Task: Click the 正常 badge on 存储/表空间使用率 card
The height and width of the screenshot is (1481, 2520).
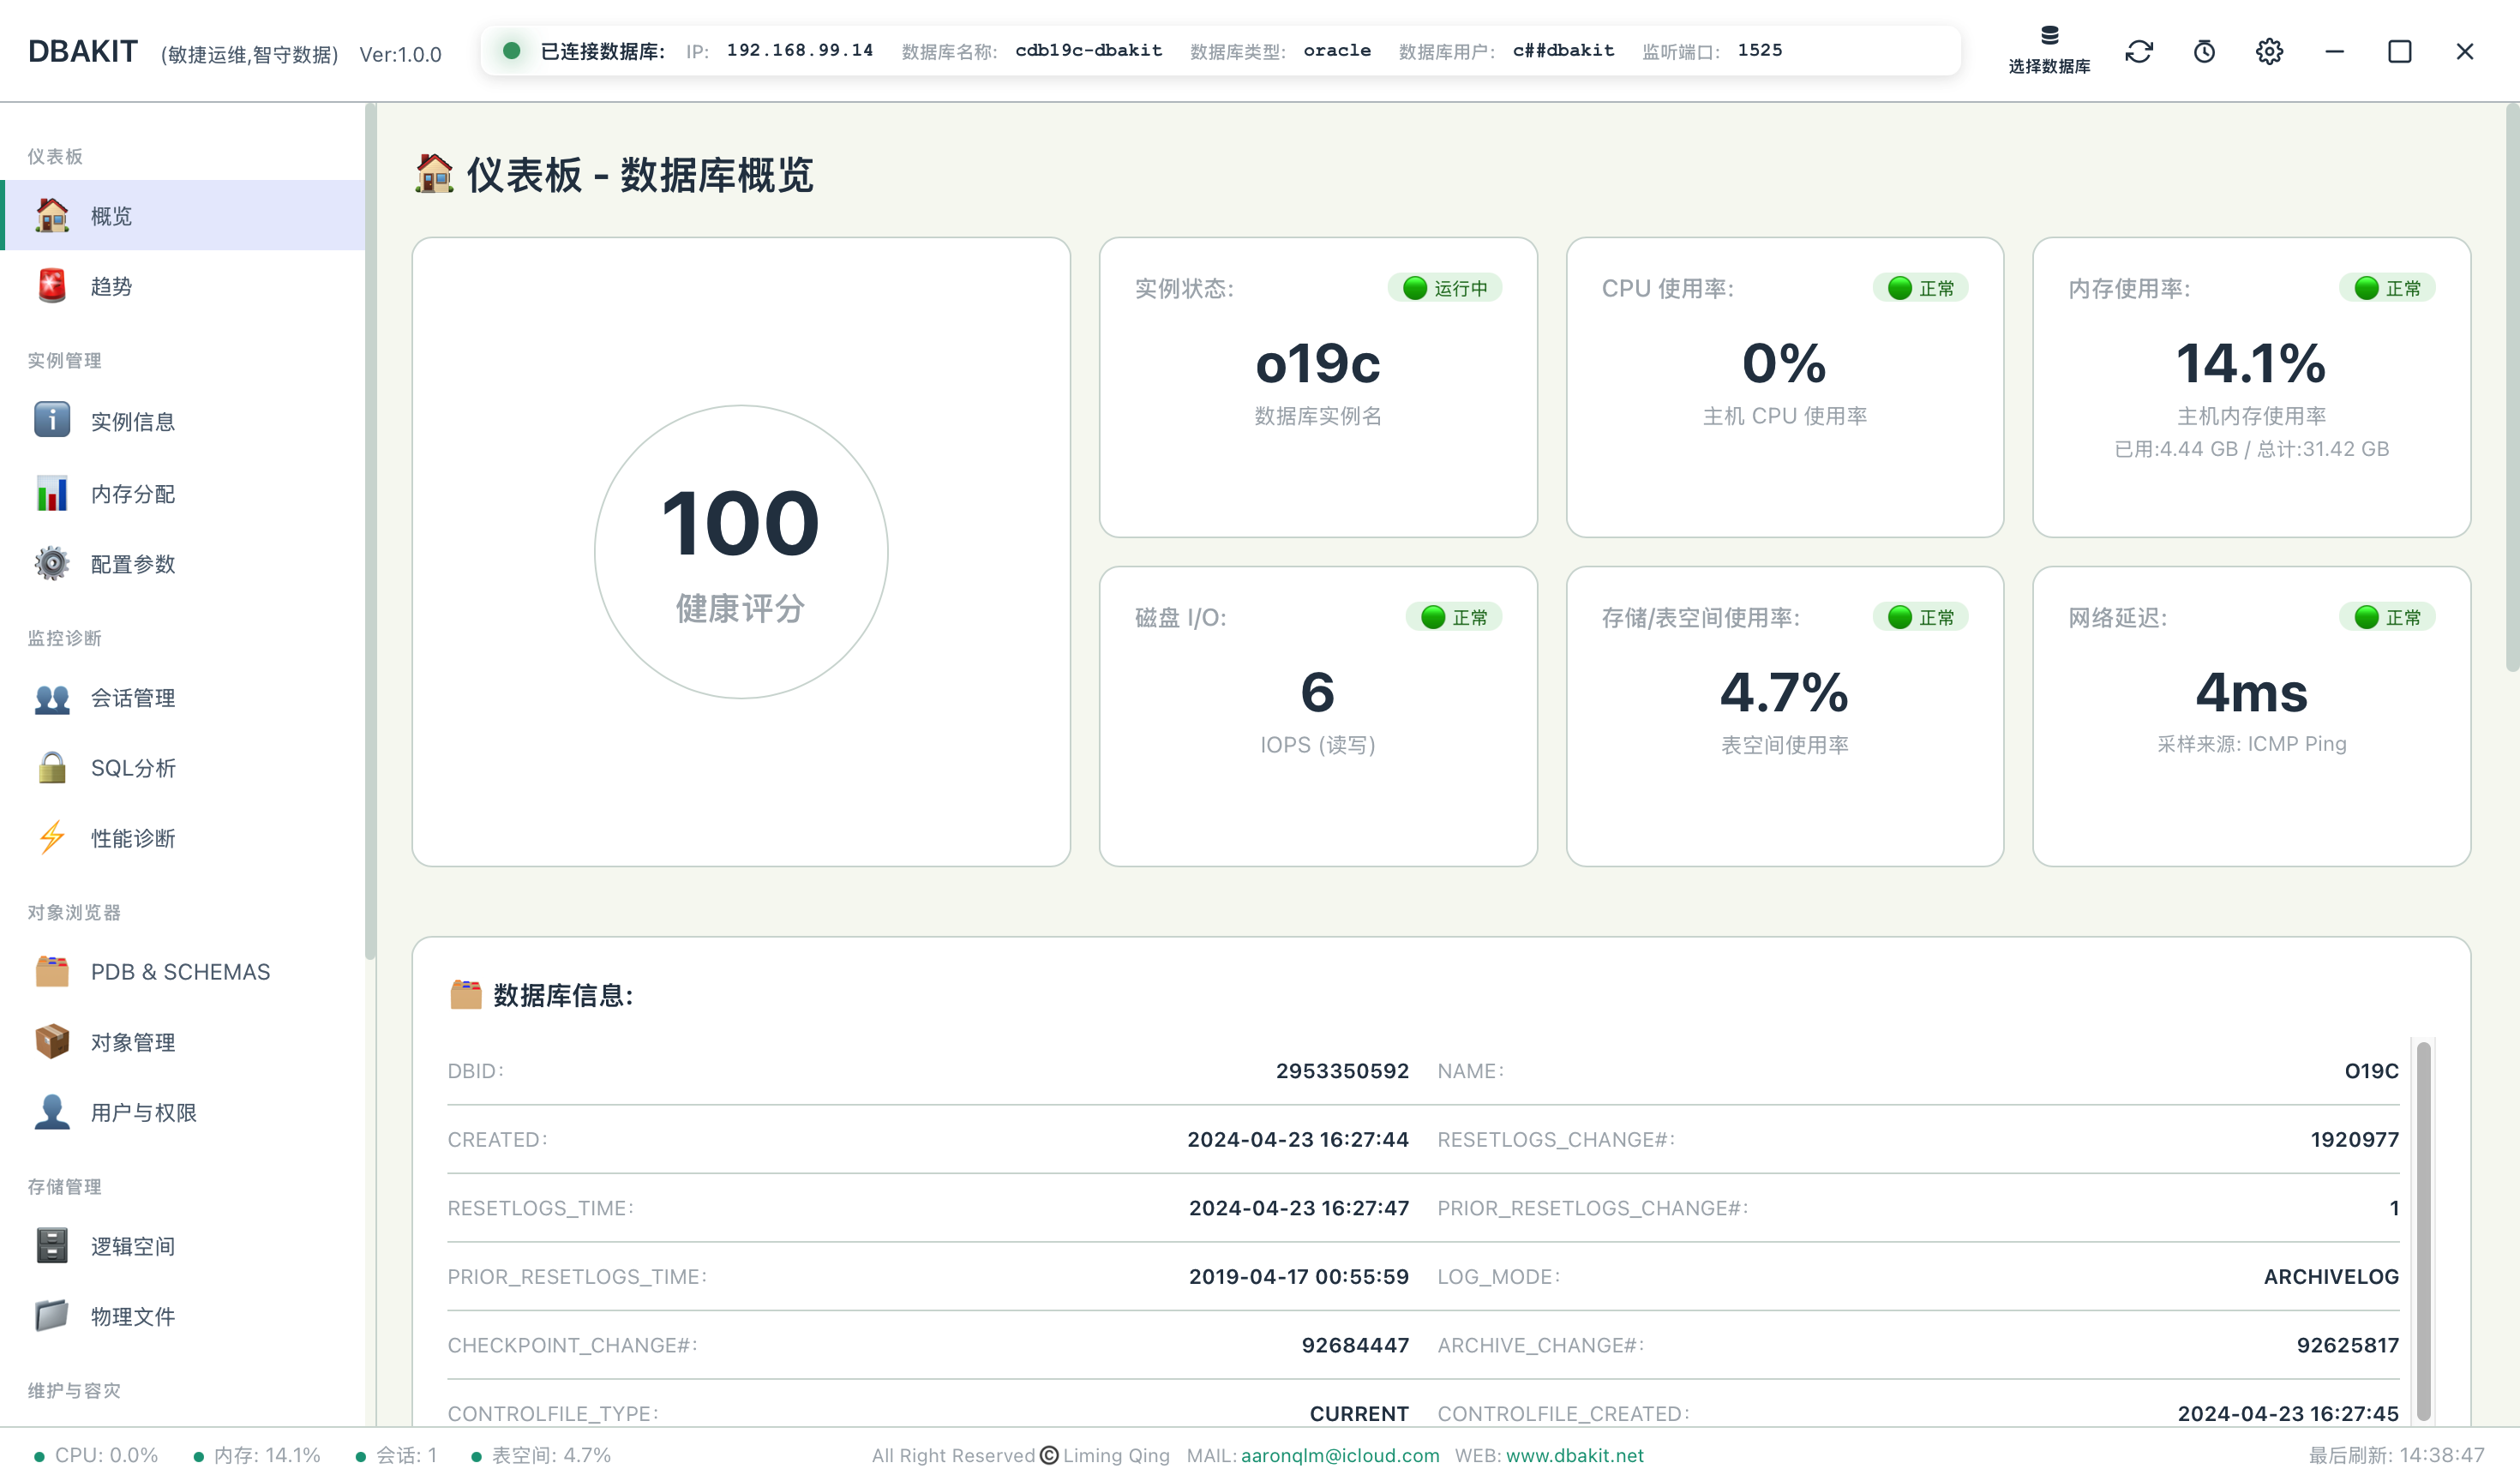Action: click(x=1921, y=617)
